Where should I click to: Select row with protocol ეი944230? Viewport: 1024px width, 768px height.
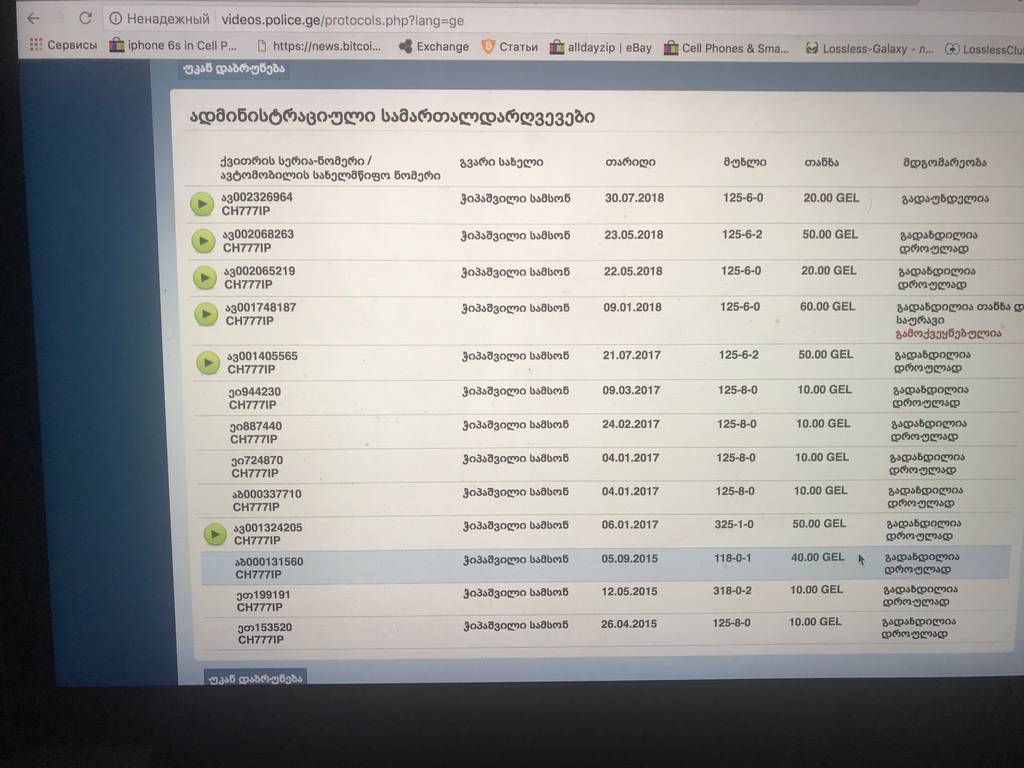(604, 398)
